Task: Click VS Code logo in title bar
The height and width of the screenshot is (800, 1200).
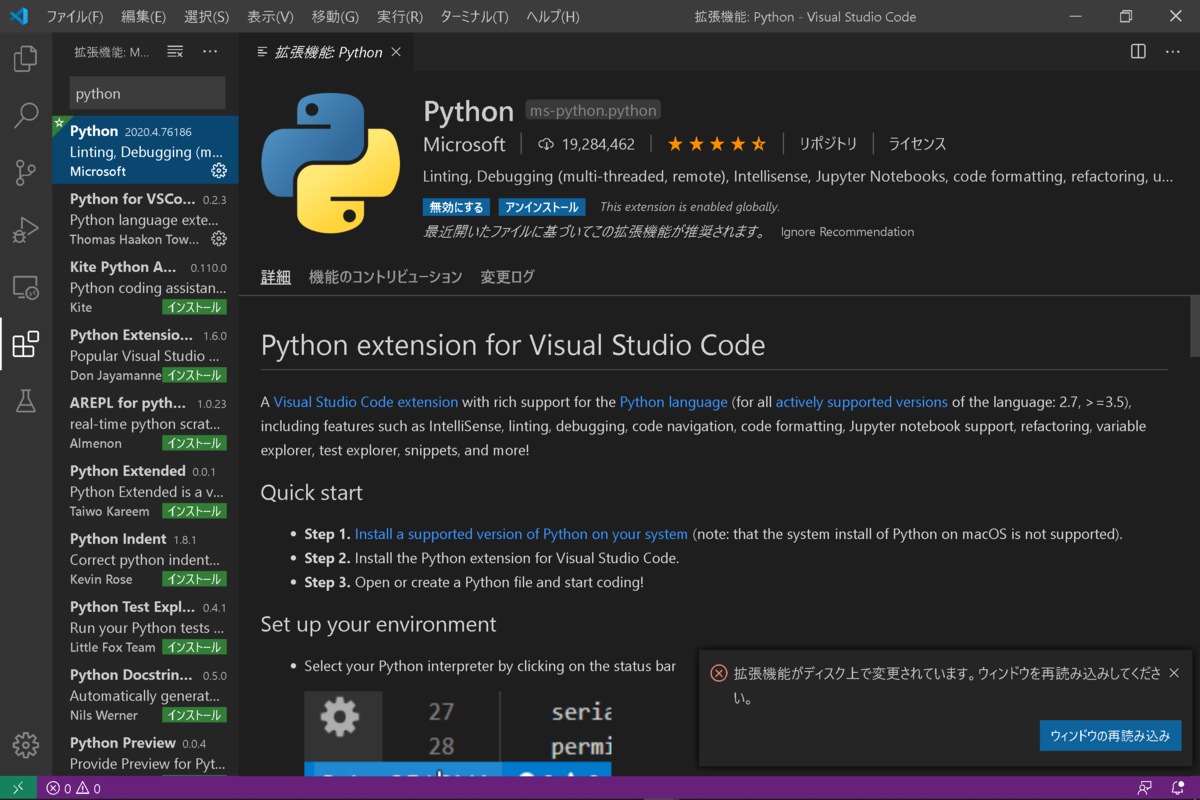Action: [19, 17]
